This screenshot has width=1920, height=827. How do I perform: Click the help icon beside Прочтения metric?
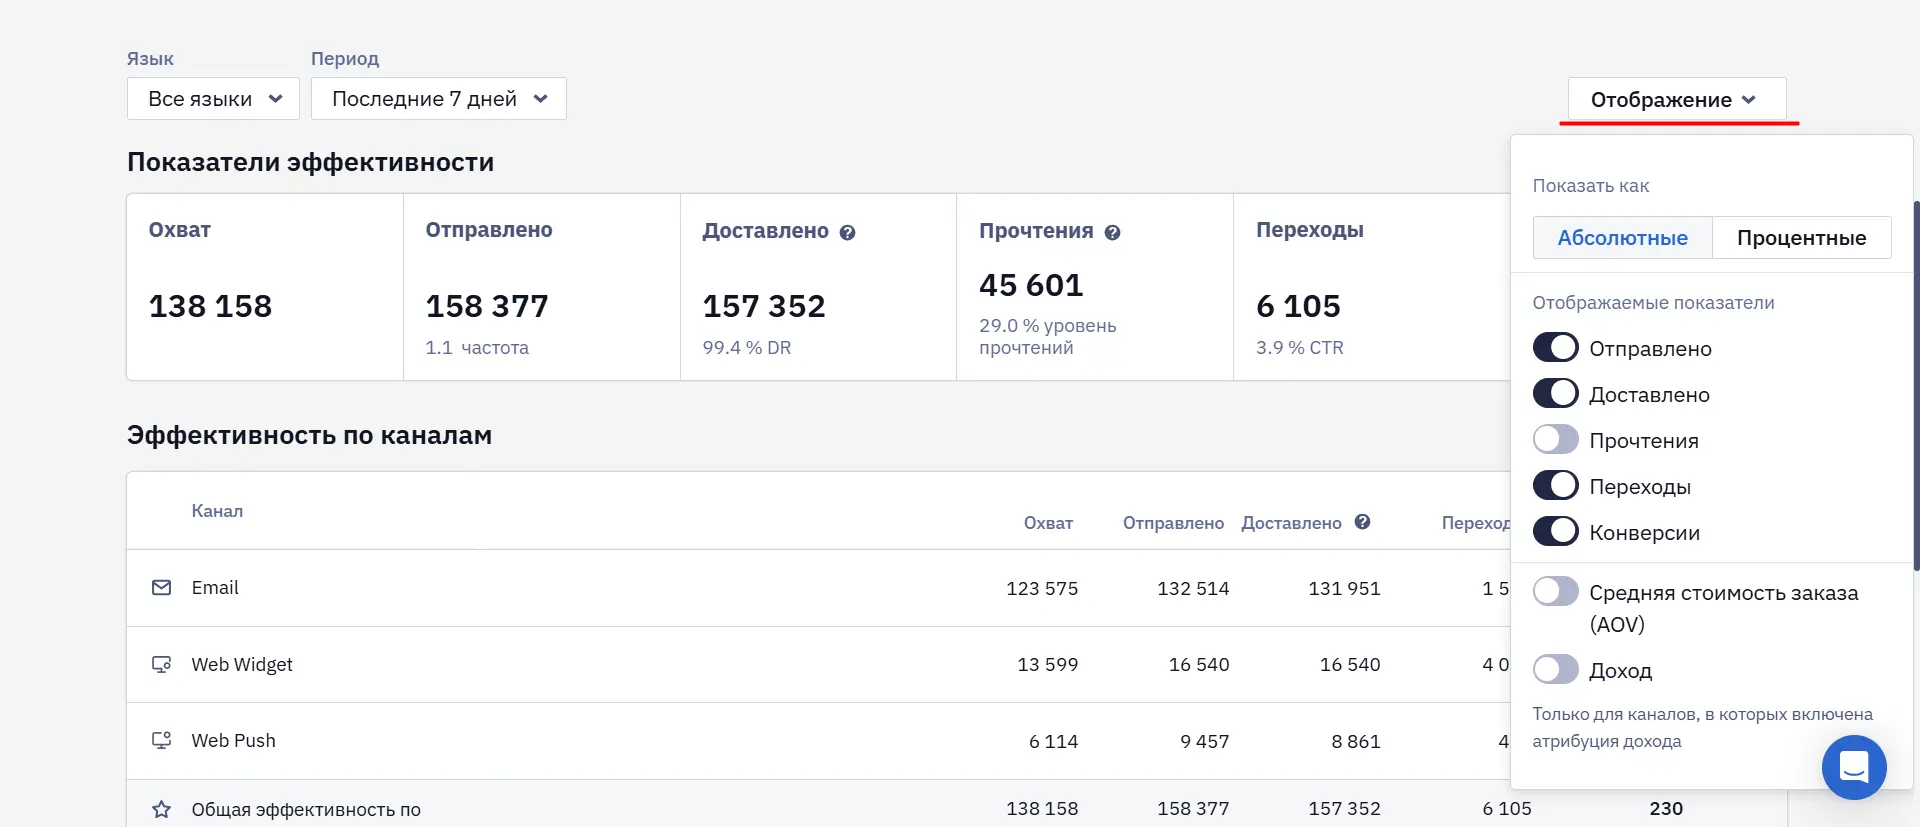coord(1112,232)
